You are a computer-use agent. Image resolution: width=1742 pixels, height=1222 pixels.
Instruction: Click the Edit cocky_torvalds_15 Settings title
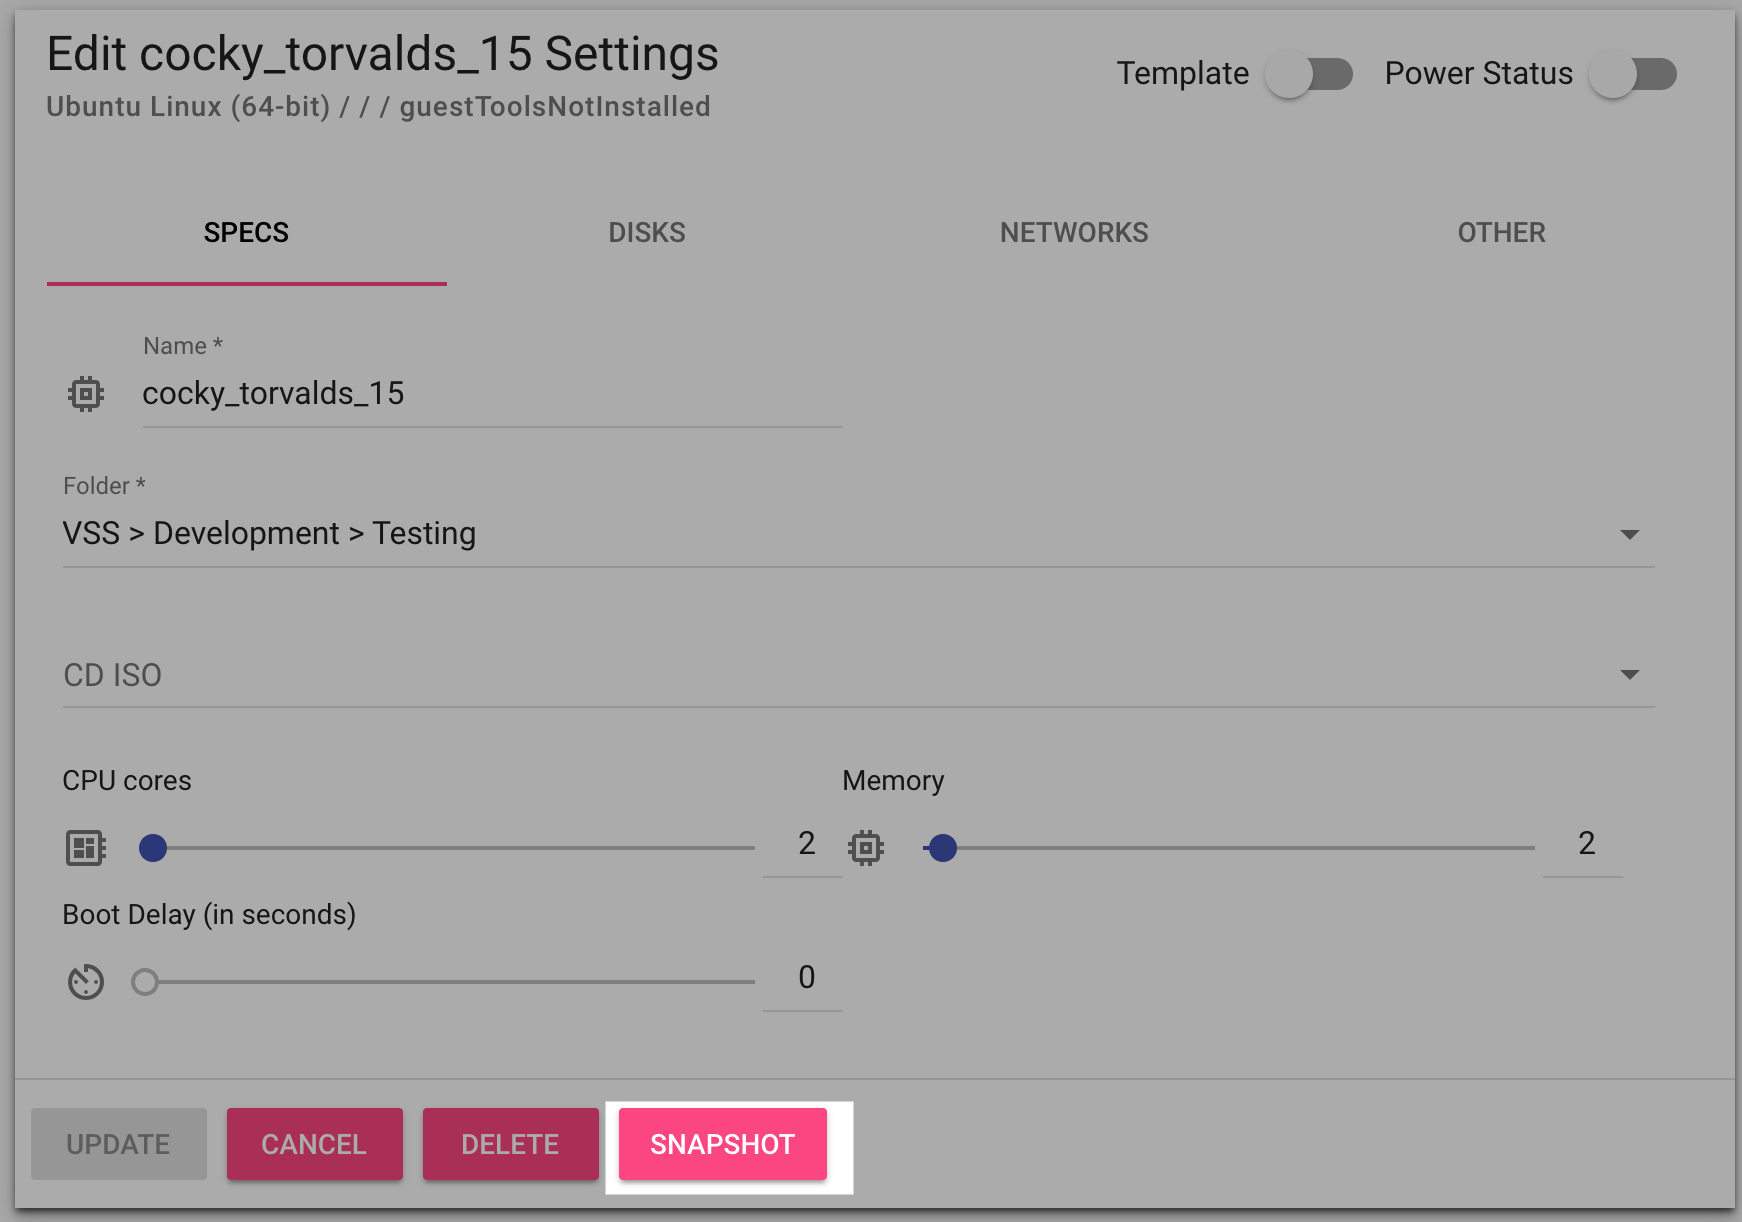[x=383, y=54]
